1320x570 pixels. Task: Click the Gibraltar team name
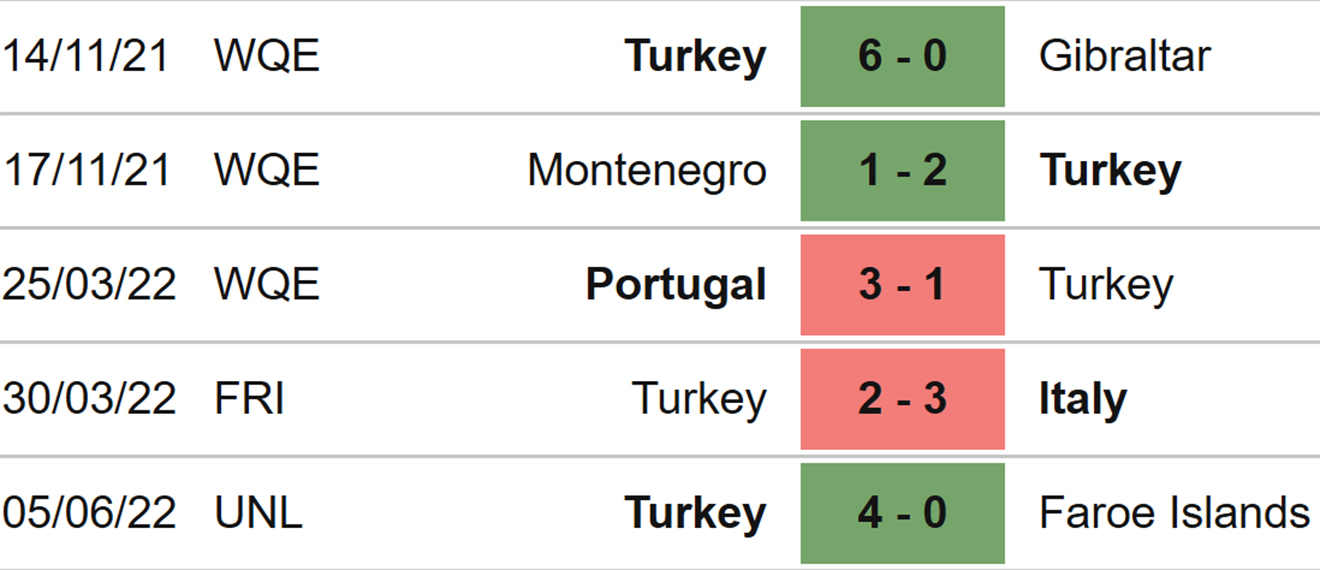click(x=1125, y=56)
